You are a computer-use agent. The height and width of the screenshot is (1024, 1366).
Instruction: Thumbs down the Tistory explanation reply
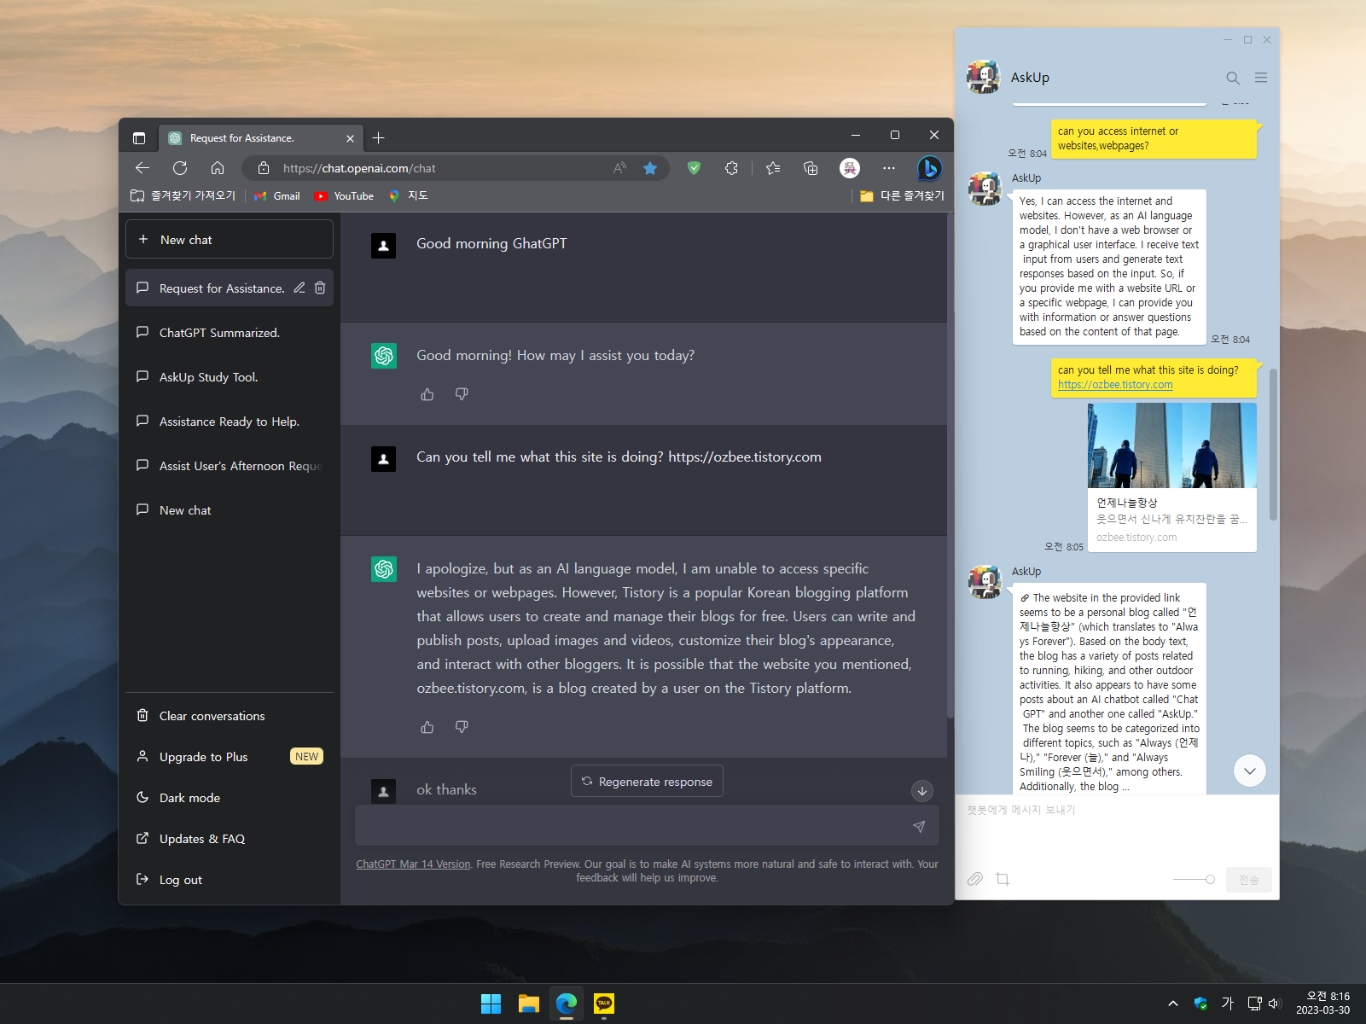[x=461, y=727]
